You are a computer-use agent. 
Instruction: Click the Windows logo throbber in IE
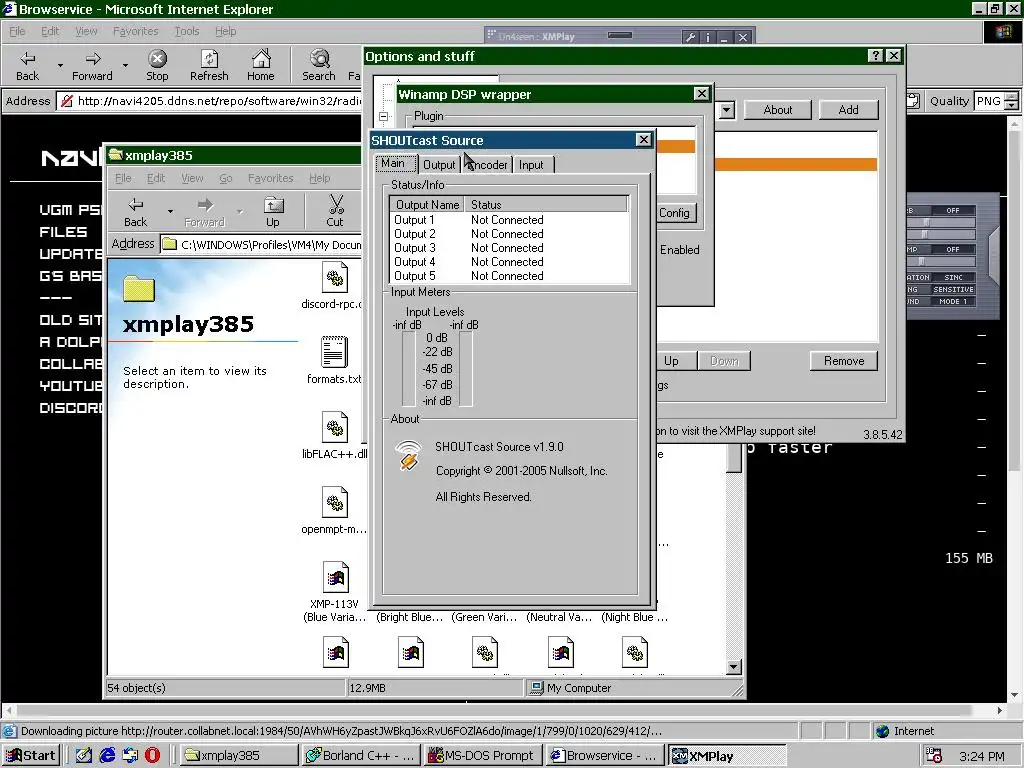[x=1004, y=31]
